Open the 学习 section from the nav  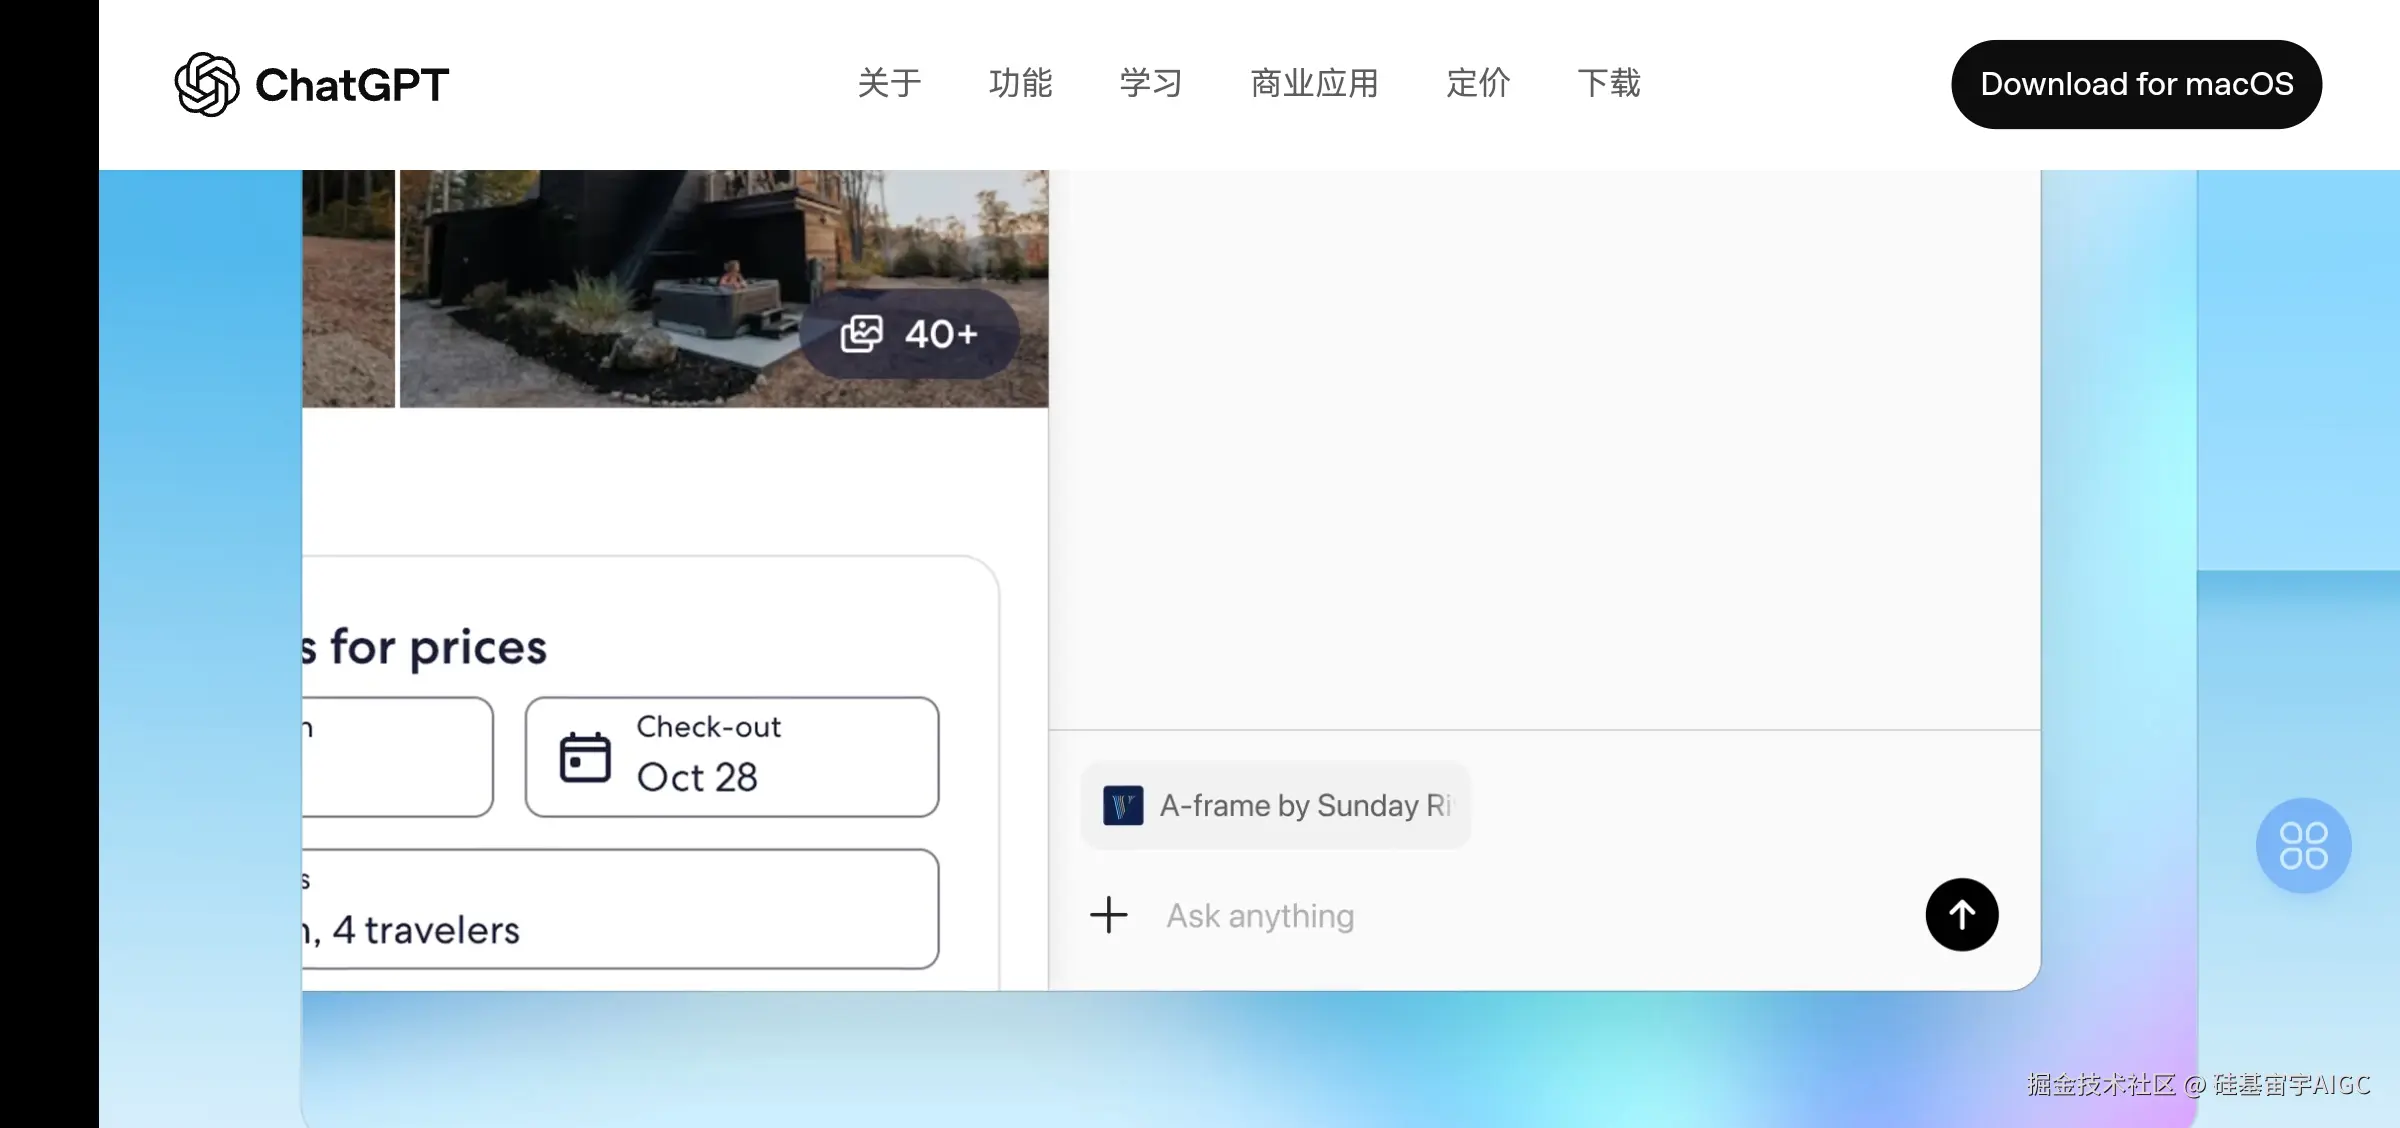pos(1150,84)
